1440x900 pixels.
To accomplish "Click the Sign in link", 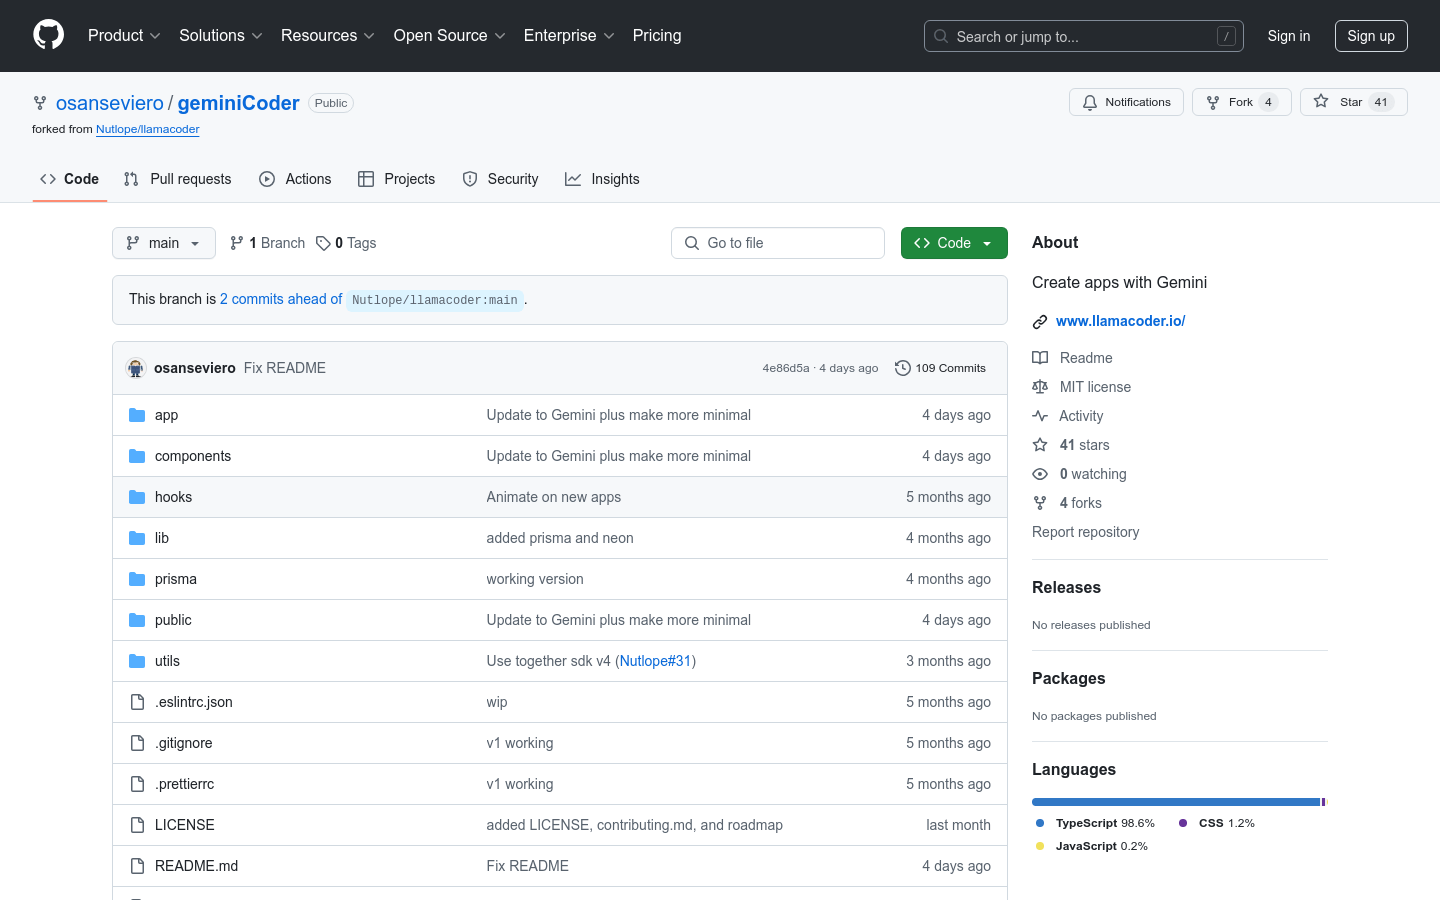I will 1288,36.
